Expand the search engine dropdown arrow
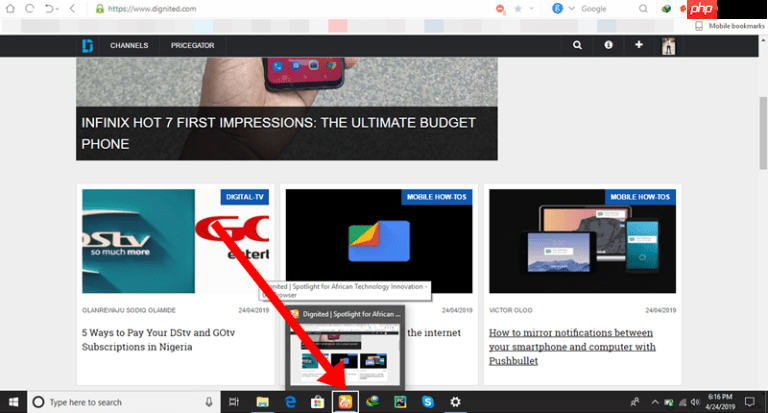Screen dimensions: 768x413 pyautogui.click(x=571, y=9)
